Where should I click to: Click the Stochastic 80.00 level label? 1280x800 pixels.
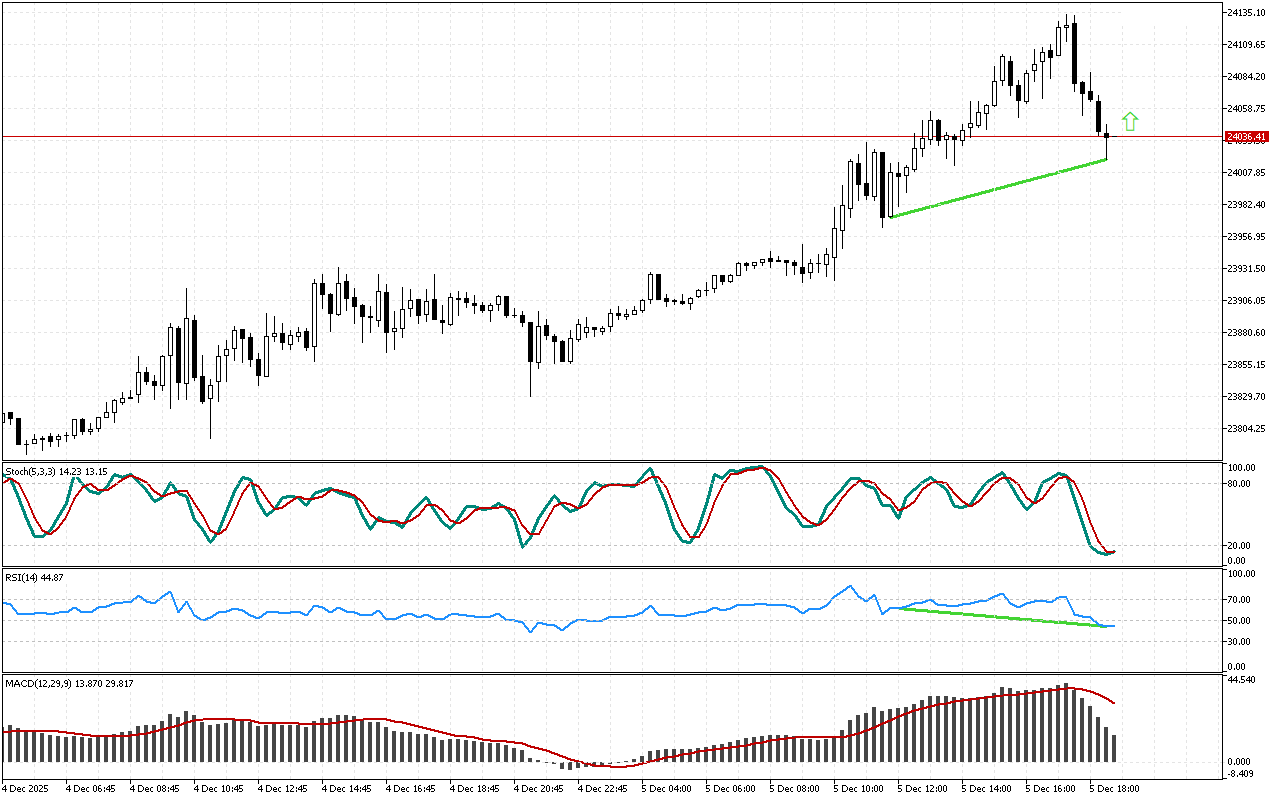(1241, 484)
